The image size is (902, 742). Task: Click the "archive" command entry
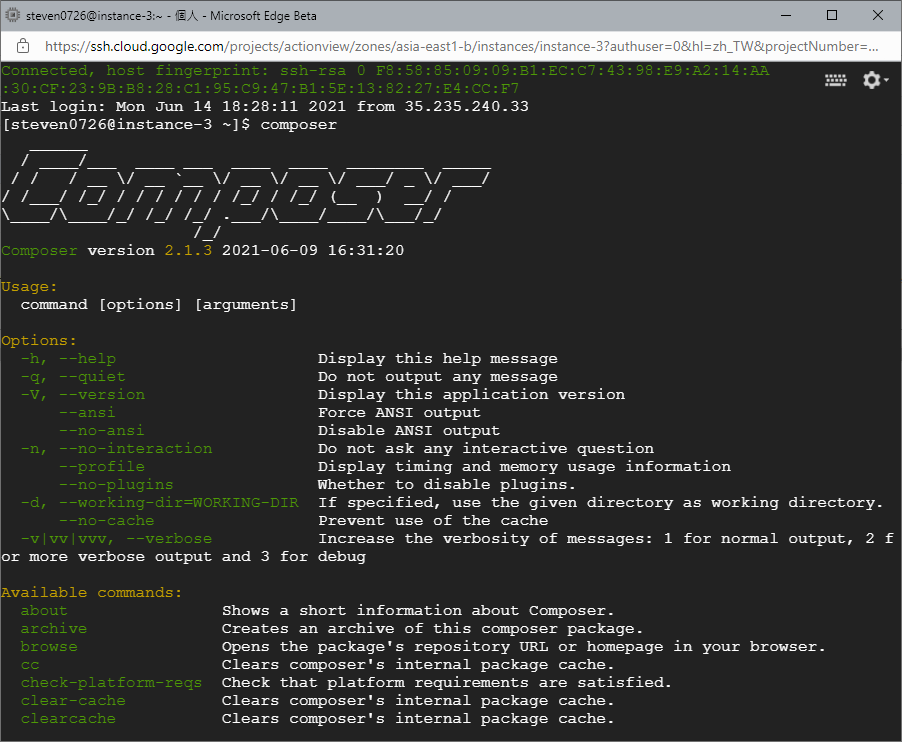(x=54, y=628)
